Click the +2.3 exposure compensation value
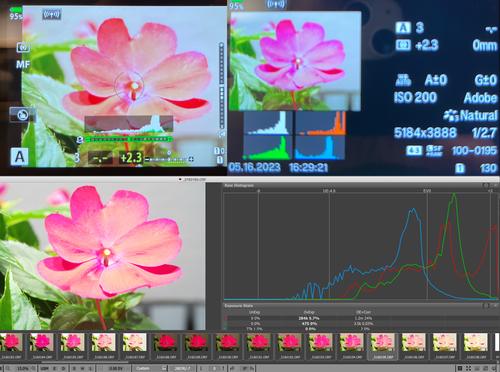This screenshot has height=372, width=500. pyautogui.click(x=131, y=158)
